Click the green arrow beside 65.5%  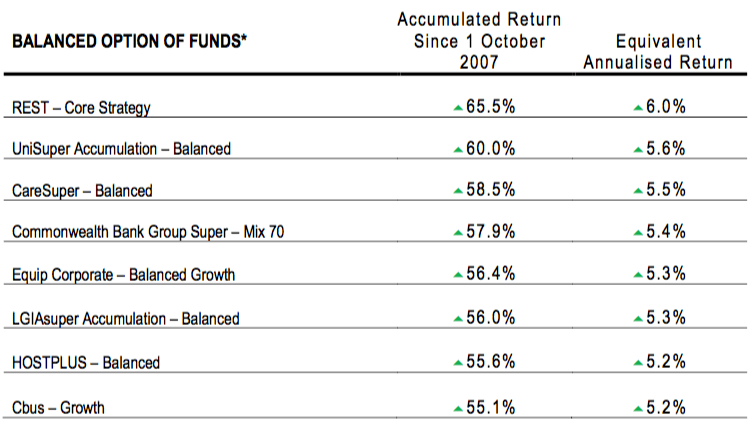(456, 107)
